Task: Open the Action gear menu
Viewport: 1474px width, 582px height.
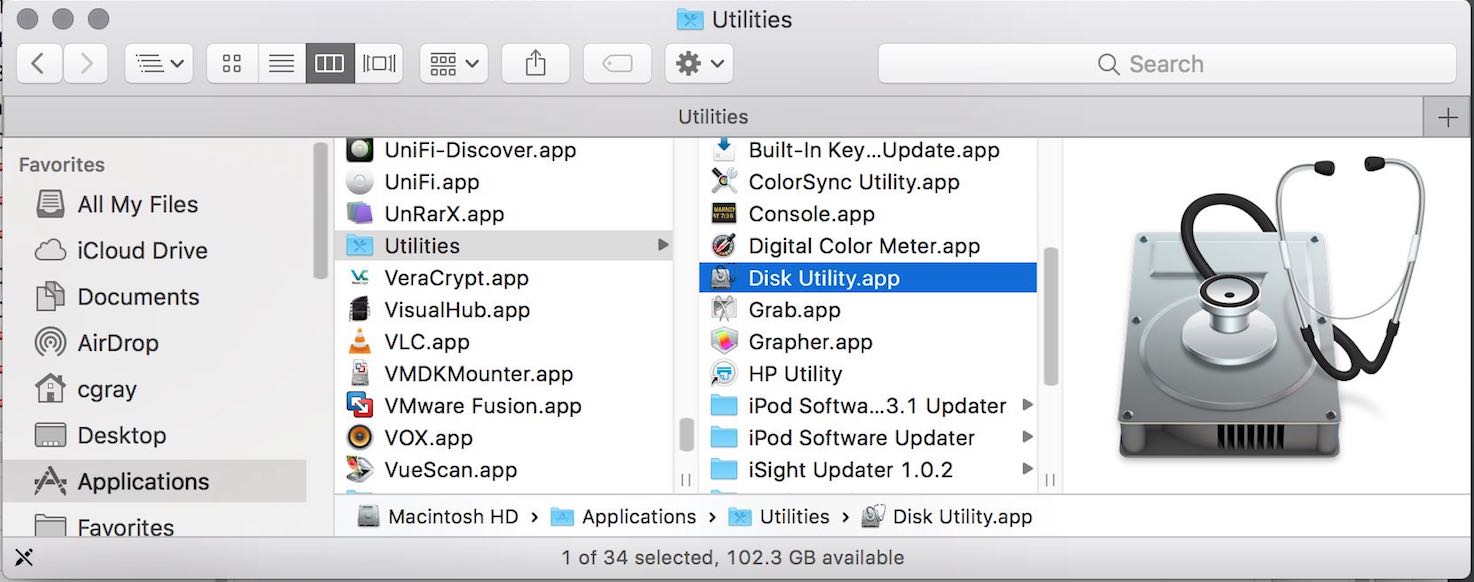Action: (699, 64)
